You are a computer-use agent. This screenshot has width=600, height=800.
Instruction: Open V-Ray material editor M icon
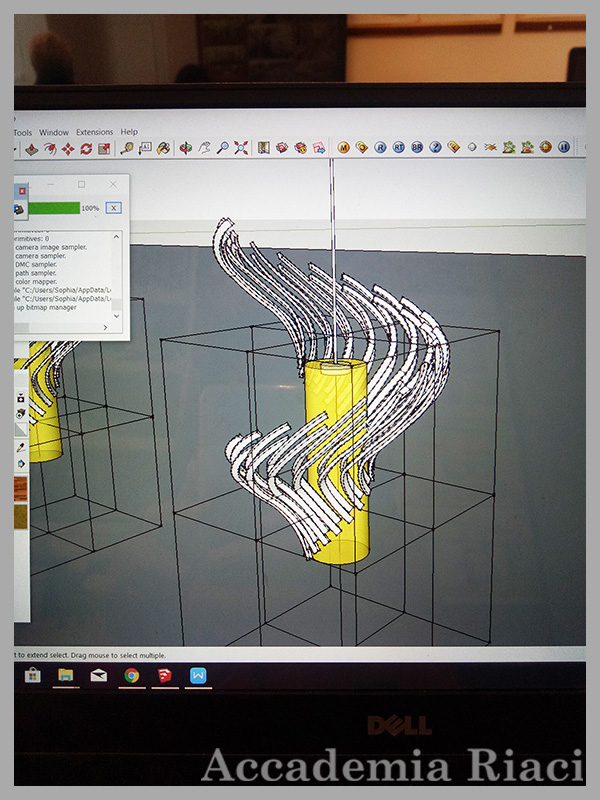(x=343, y=148)
